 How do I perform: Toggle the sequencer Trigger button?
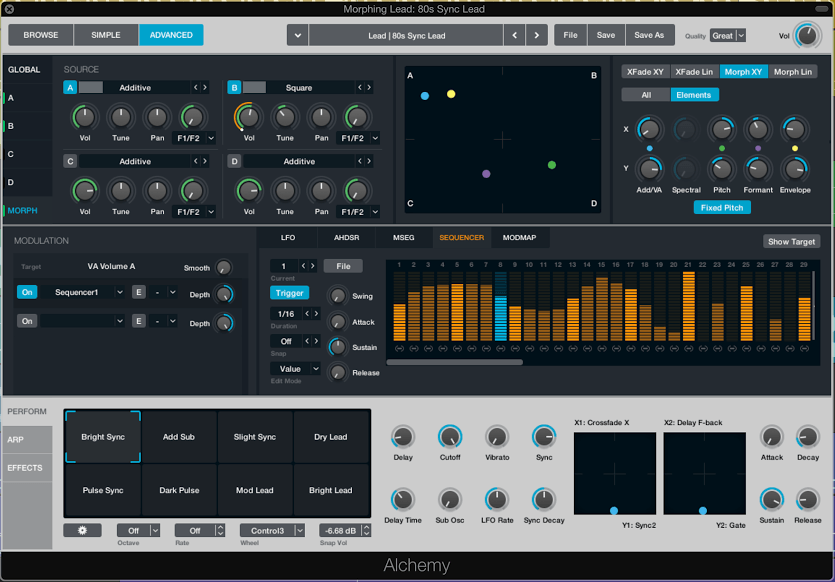pos(289,293)
